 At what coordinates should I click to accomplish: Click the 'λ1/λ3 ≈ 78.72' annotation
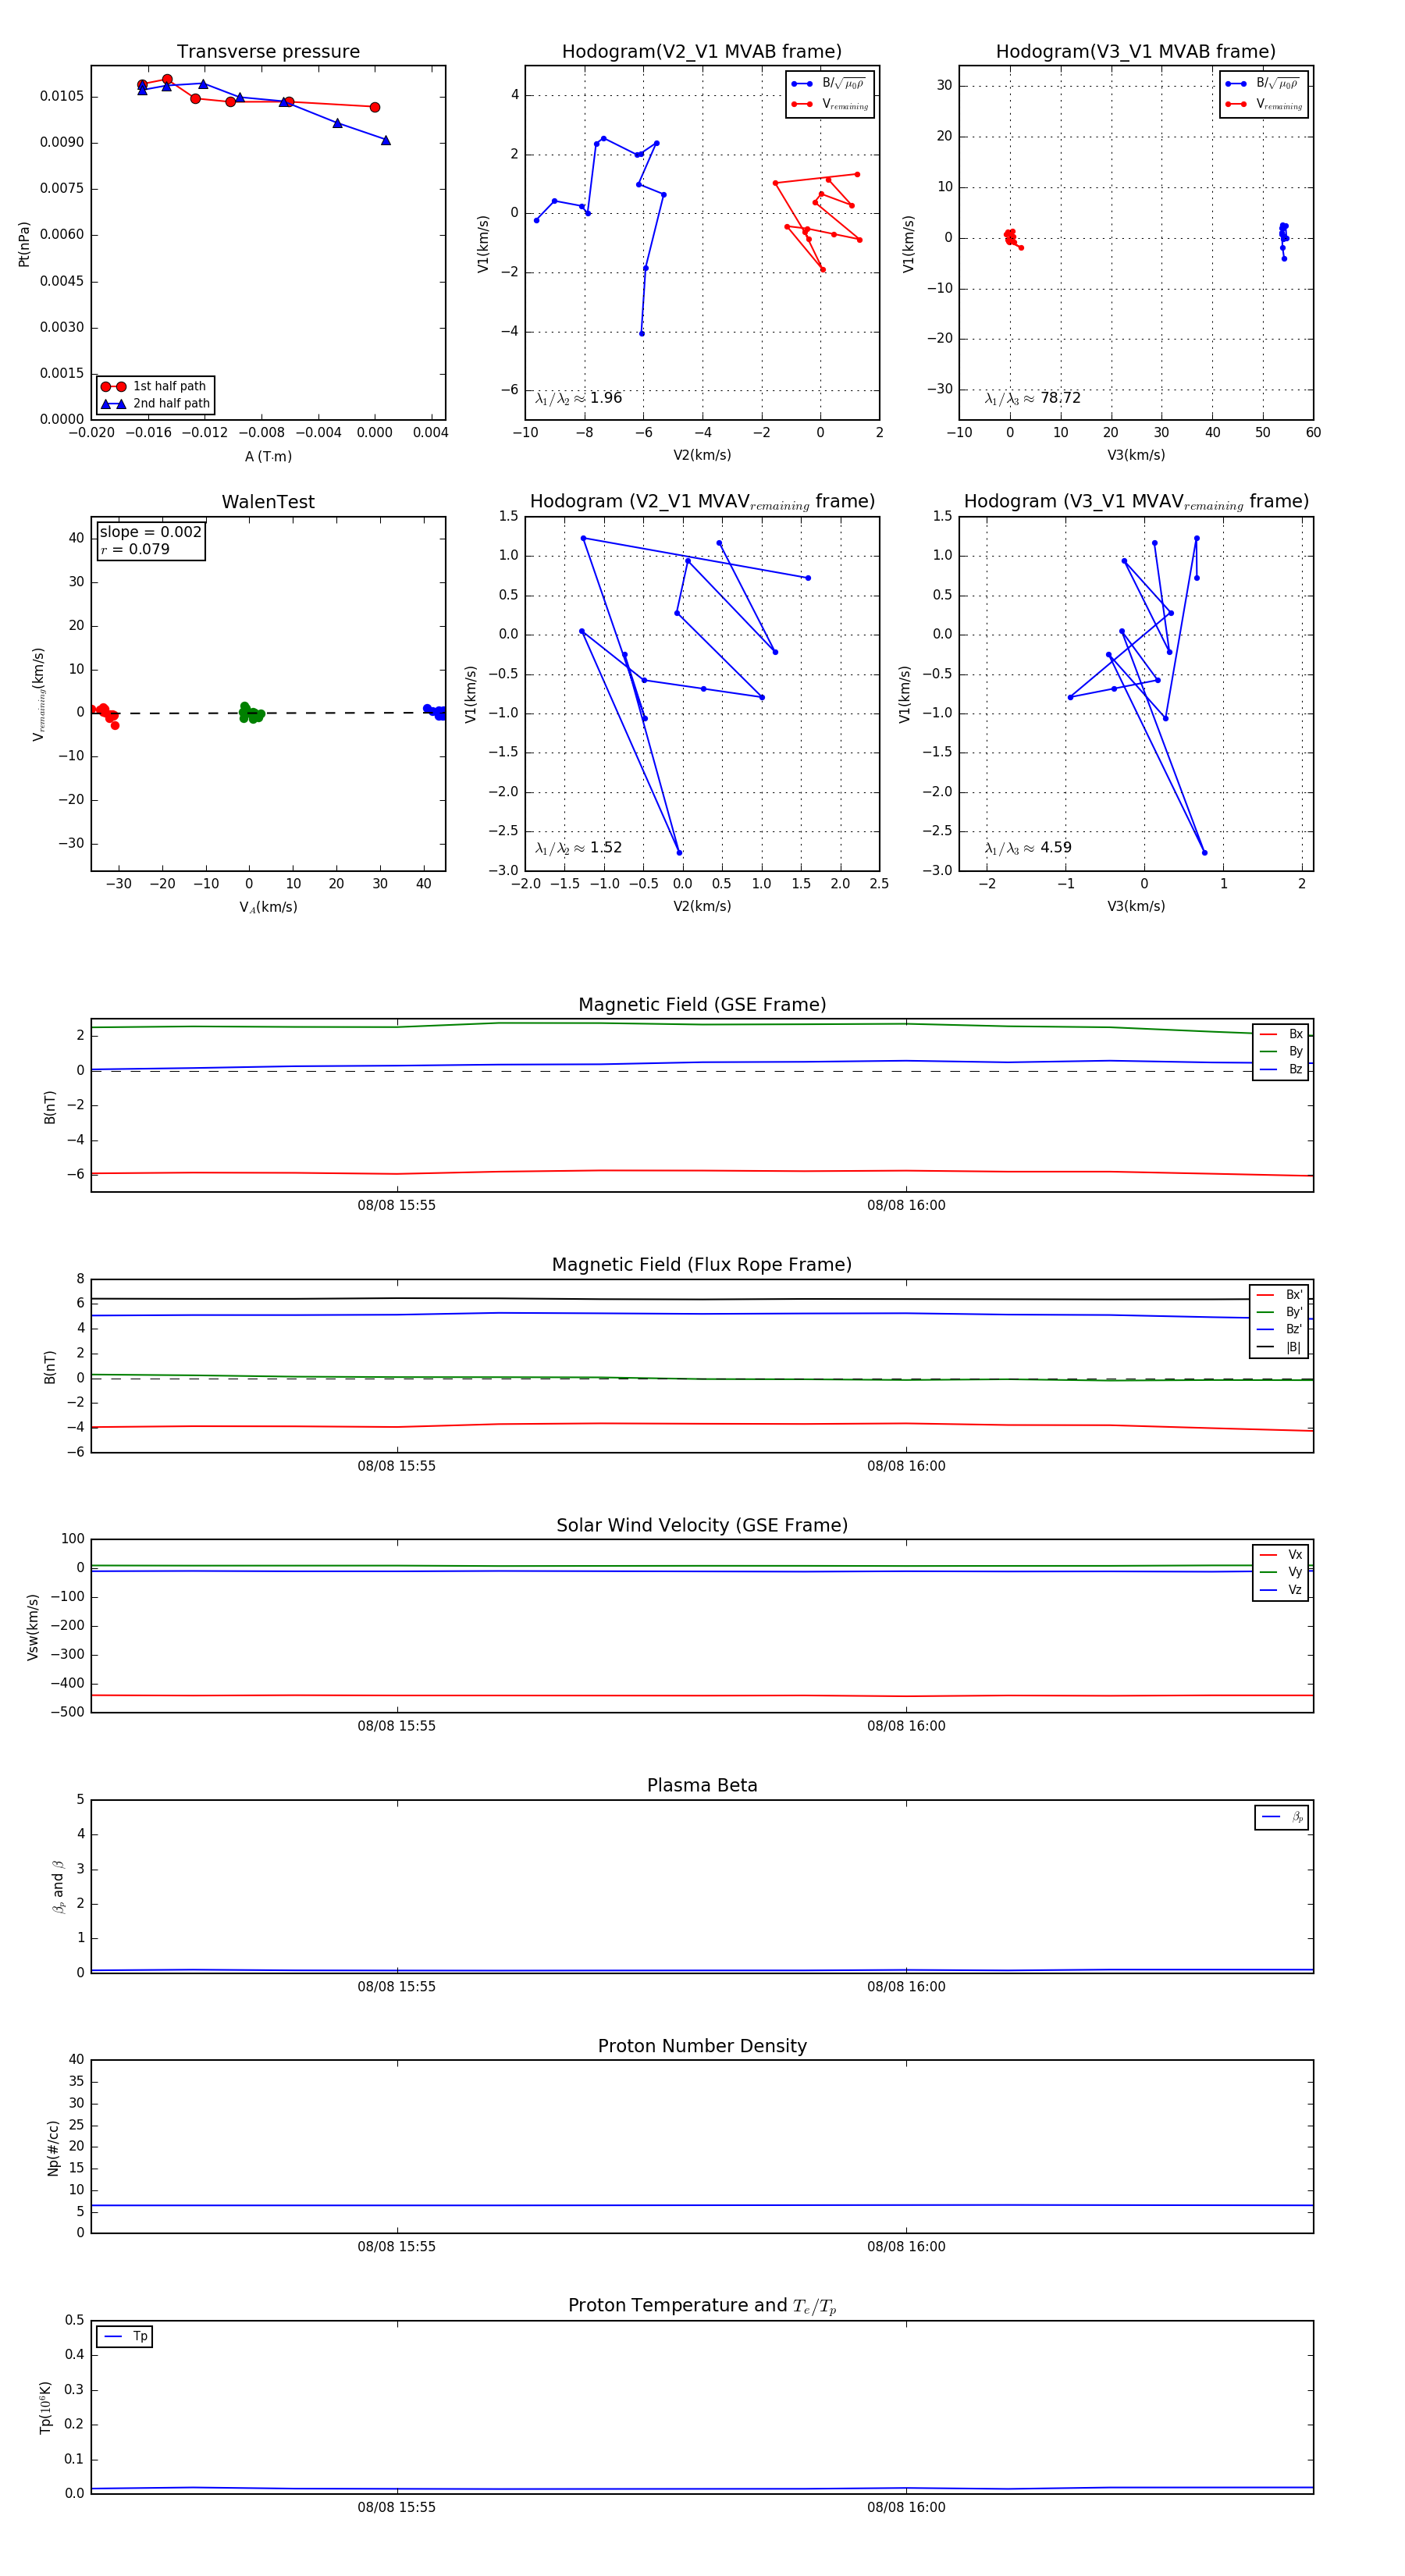[1032, 398]
